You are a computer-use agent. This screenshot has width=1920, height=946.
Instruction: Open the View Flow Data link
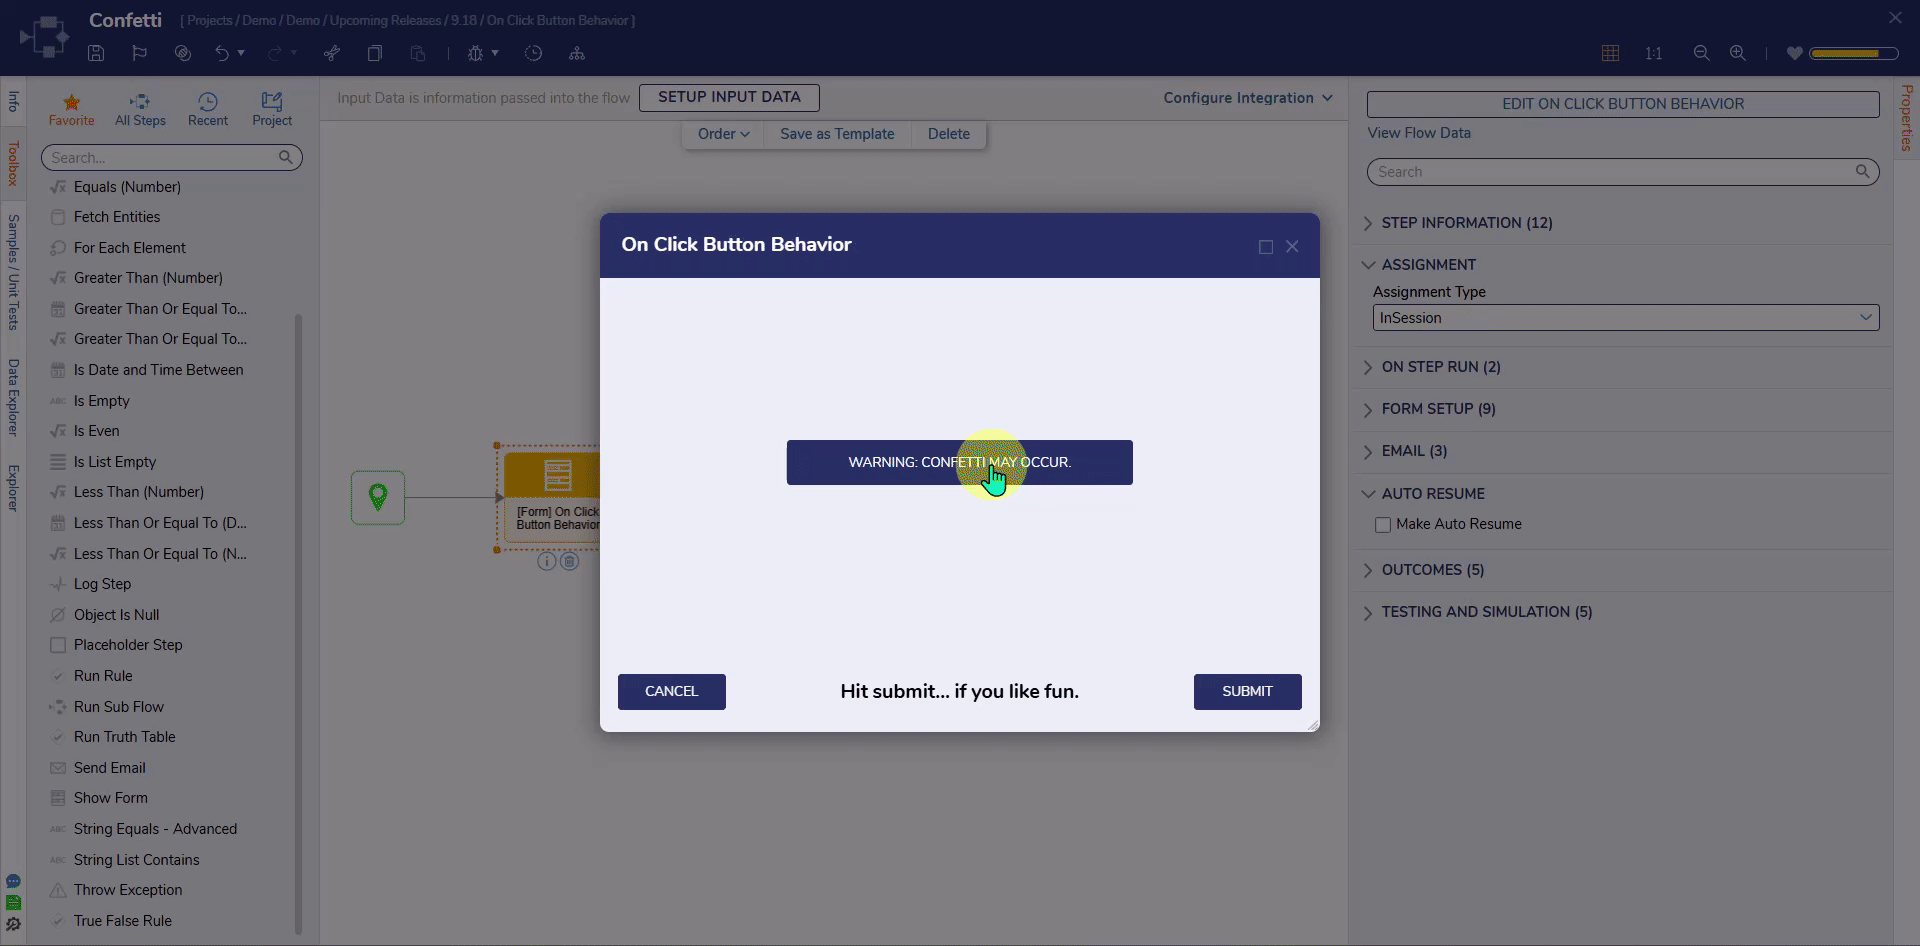1419,133
